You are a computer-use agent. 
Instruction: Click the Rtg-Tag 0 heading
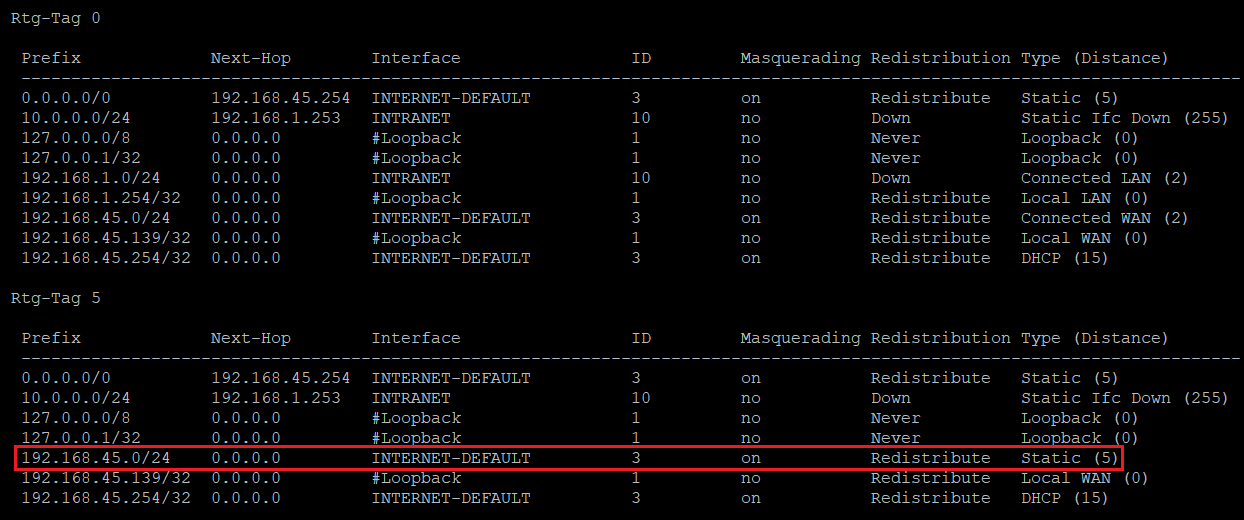coord(55,18)
